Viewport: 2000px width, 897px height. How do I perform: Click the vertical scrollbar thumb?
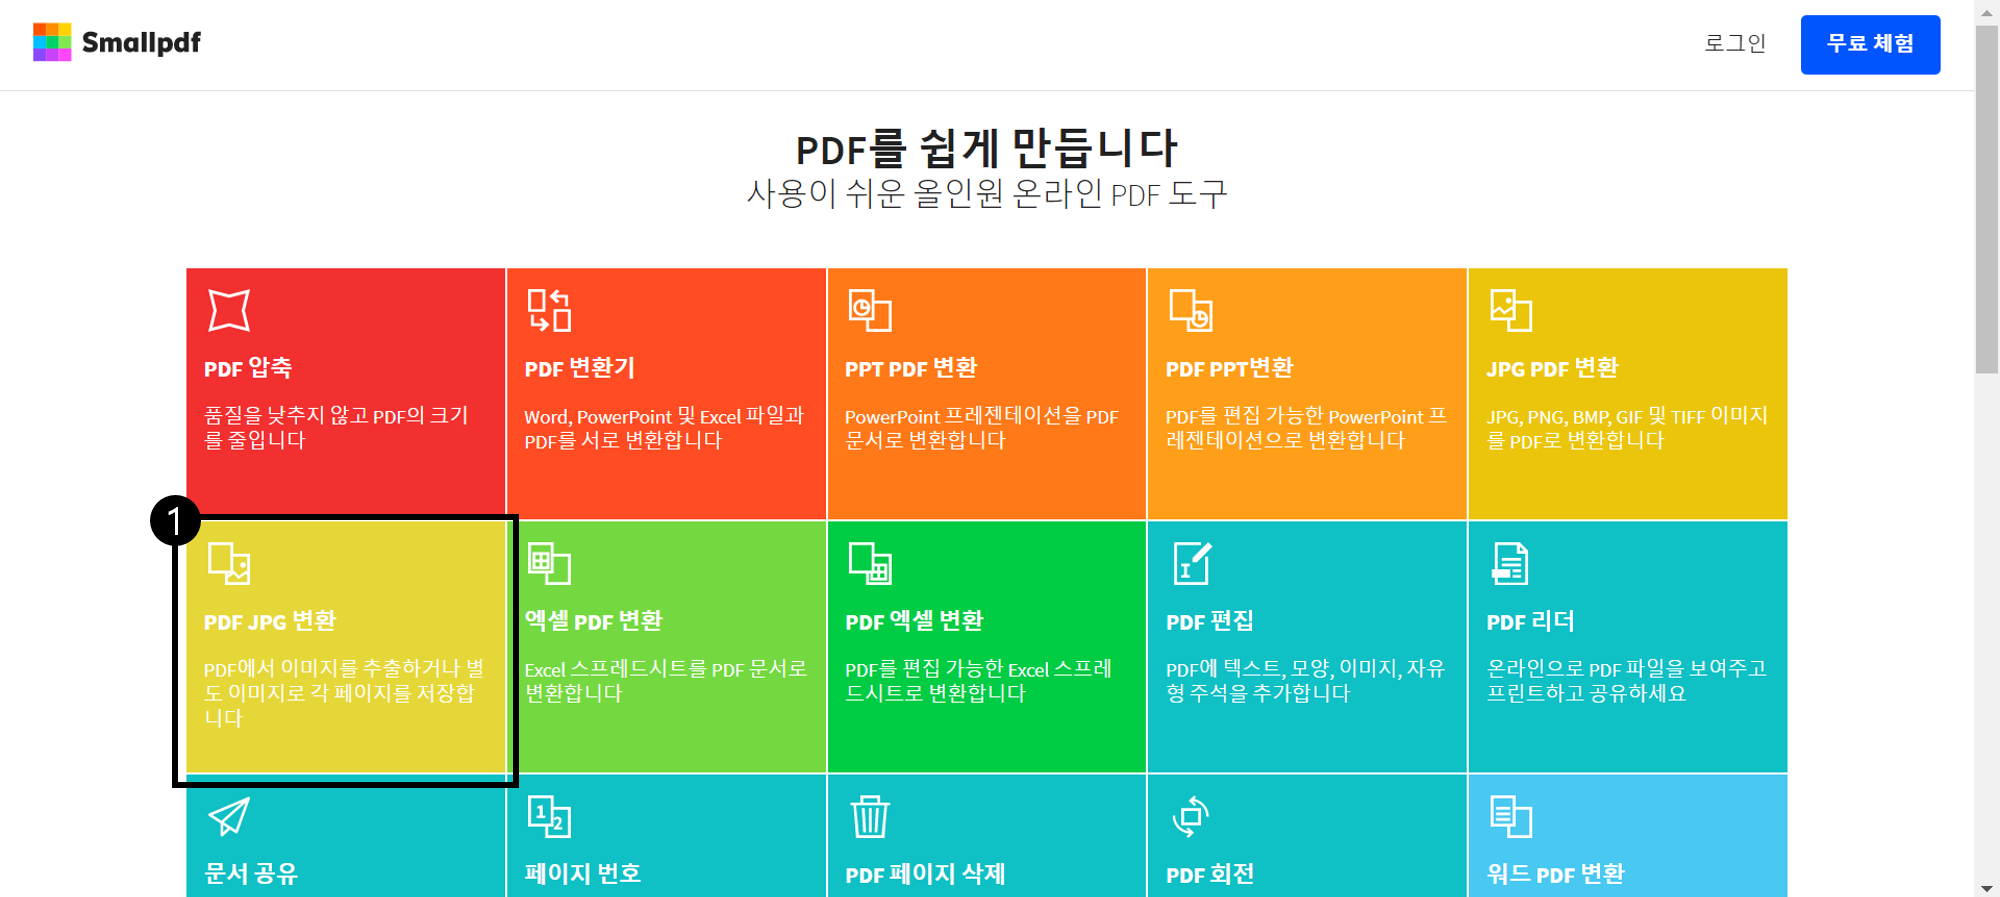point(1987,200)
